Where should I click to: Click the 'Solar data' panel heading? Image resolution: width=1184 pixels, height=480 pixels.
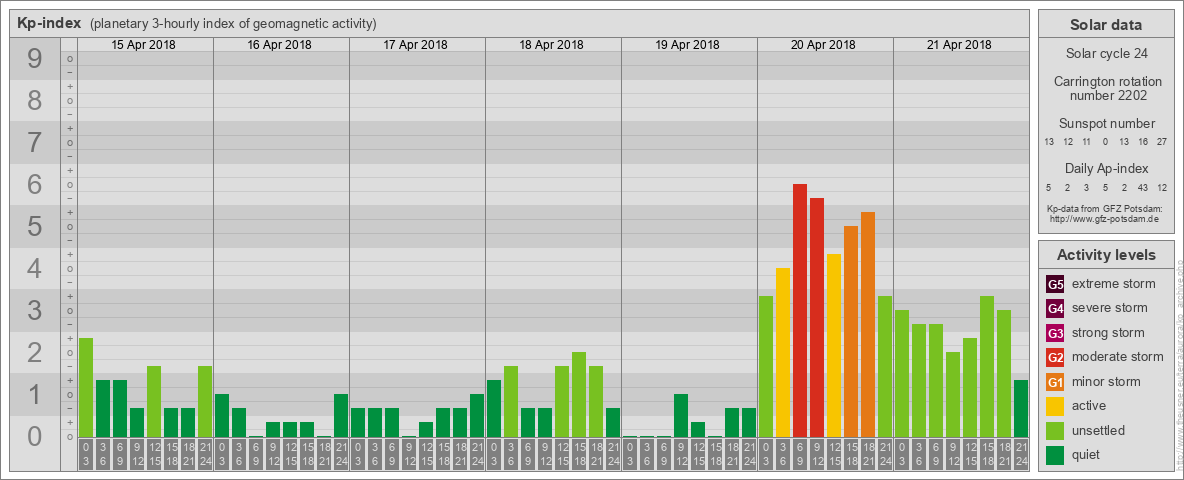[1105, 25]
